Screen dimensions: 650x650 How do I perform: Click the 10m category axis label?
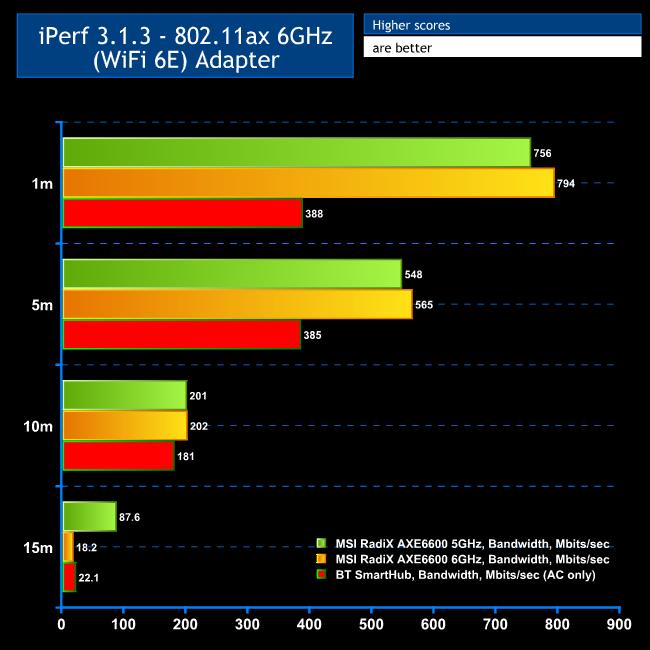[x=38, y=426]
